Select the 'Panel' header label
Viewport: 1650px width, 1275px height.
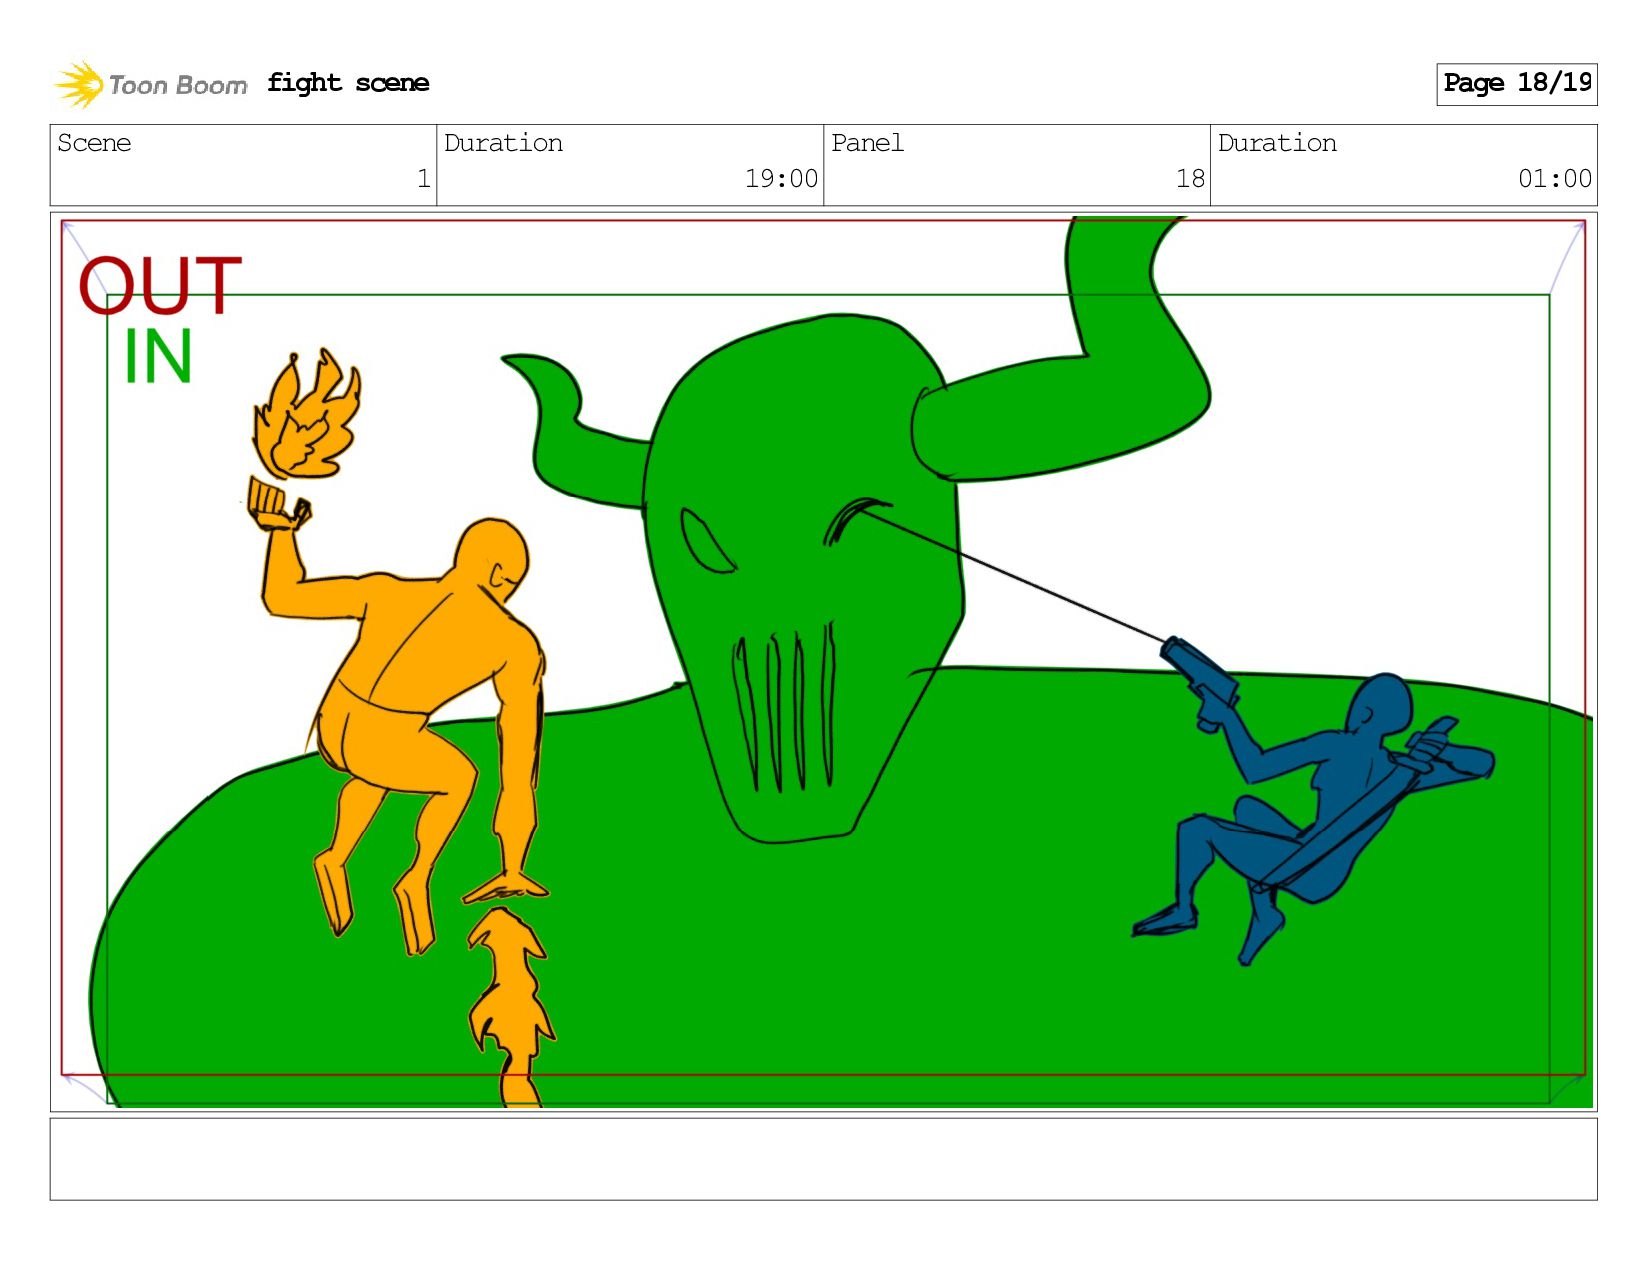pyautogui.click(x=867, y=143)
